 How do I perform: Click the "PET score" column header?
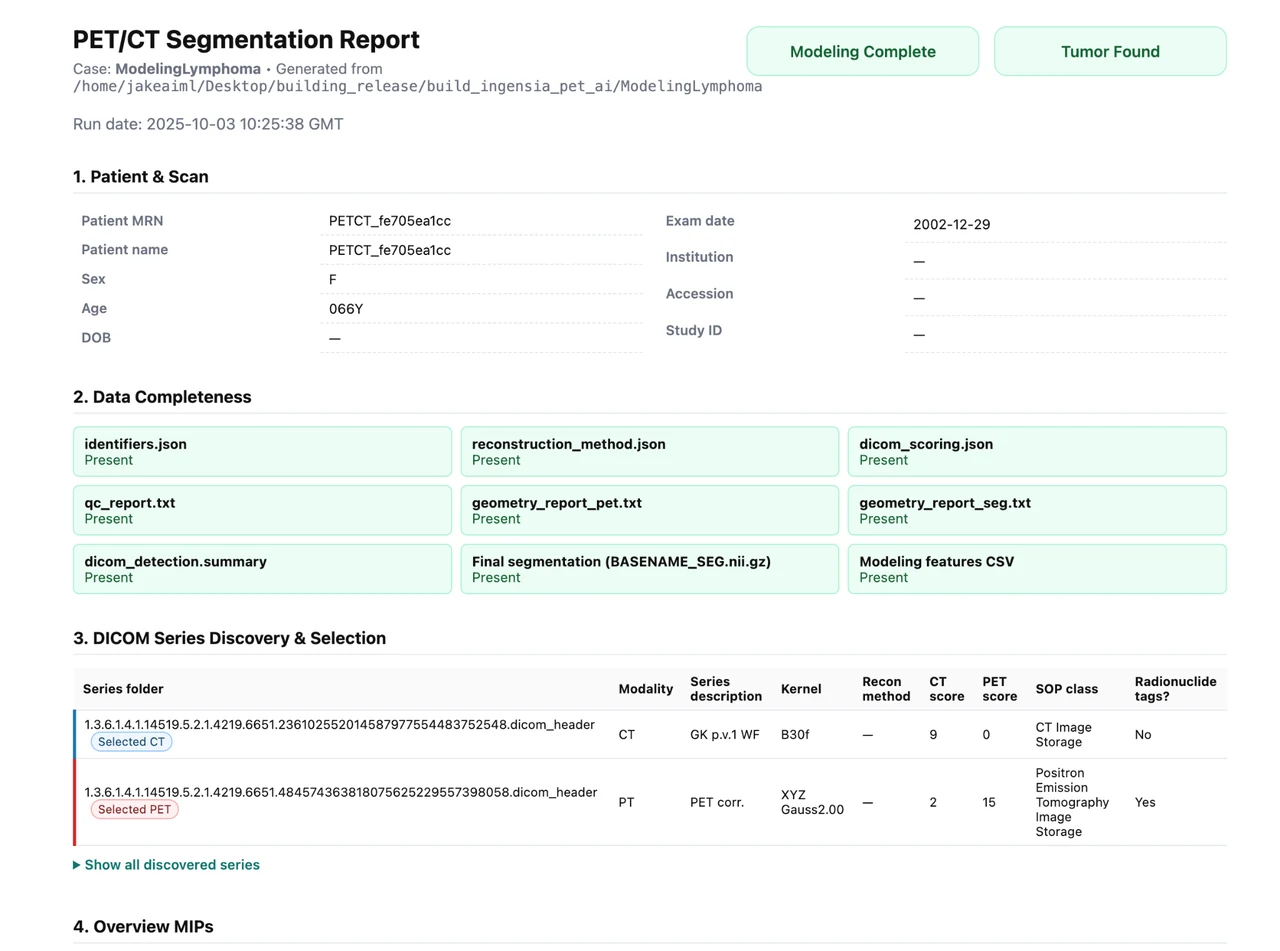(x=998, y=689)
